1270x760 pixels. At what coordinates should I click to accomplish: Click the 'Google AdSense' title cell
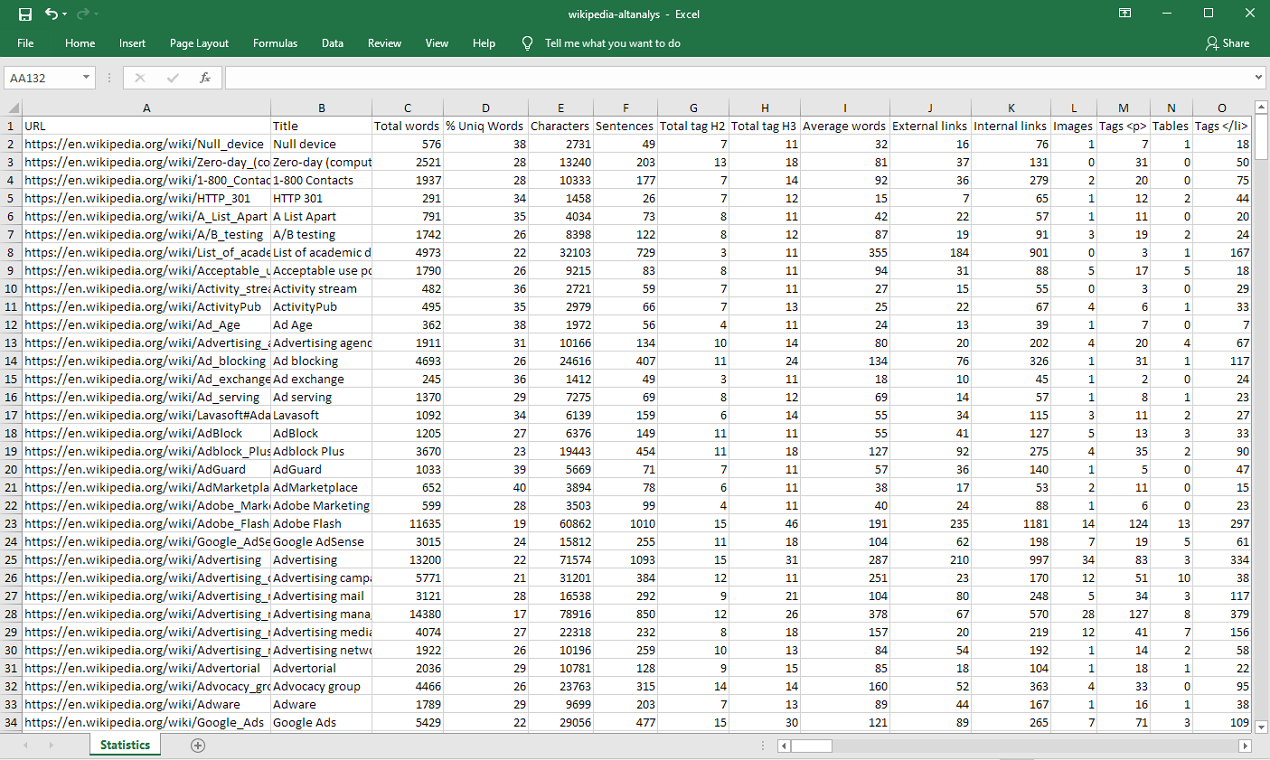click(321, 541)
